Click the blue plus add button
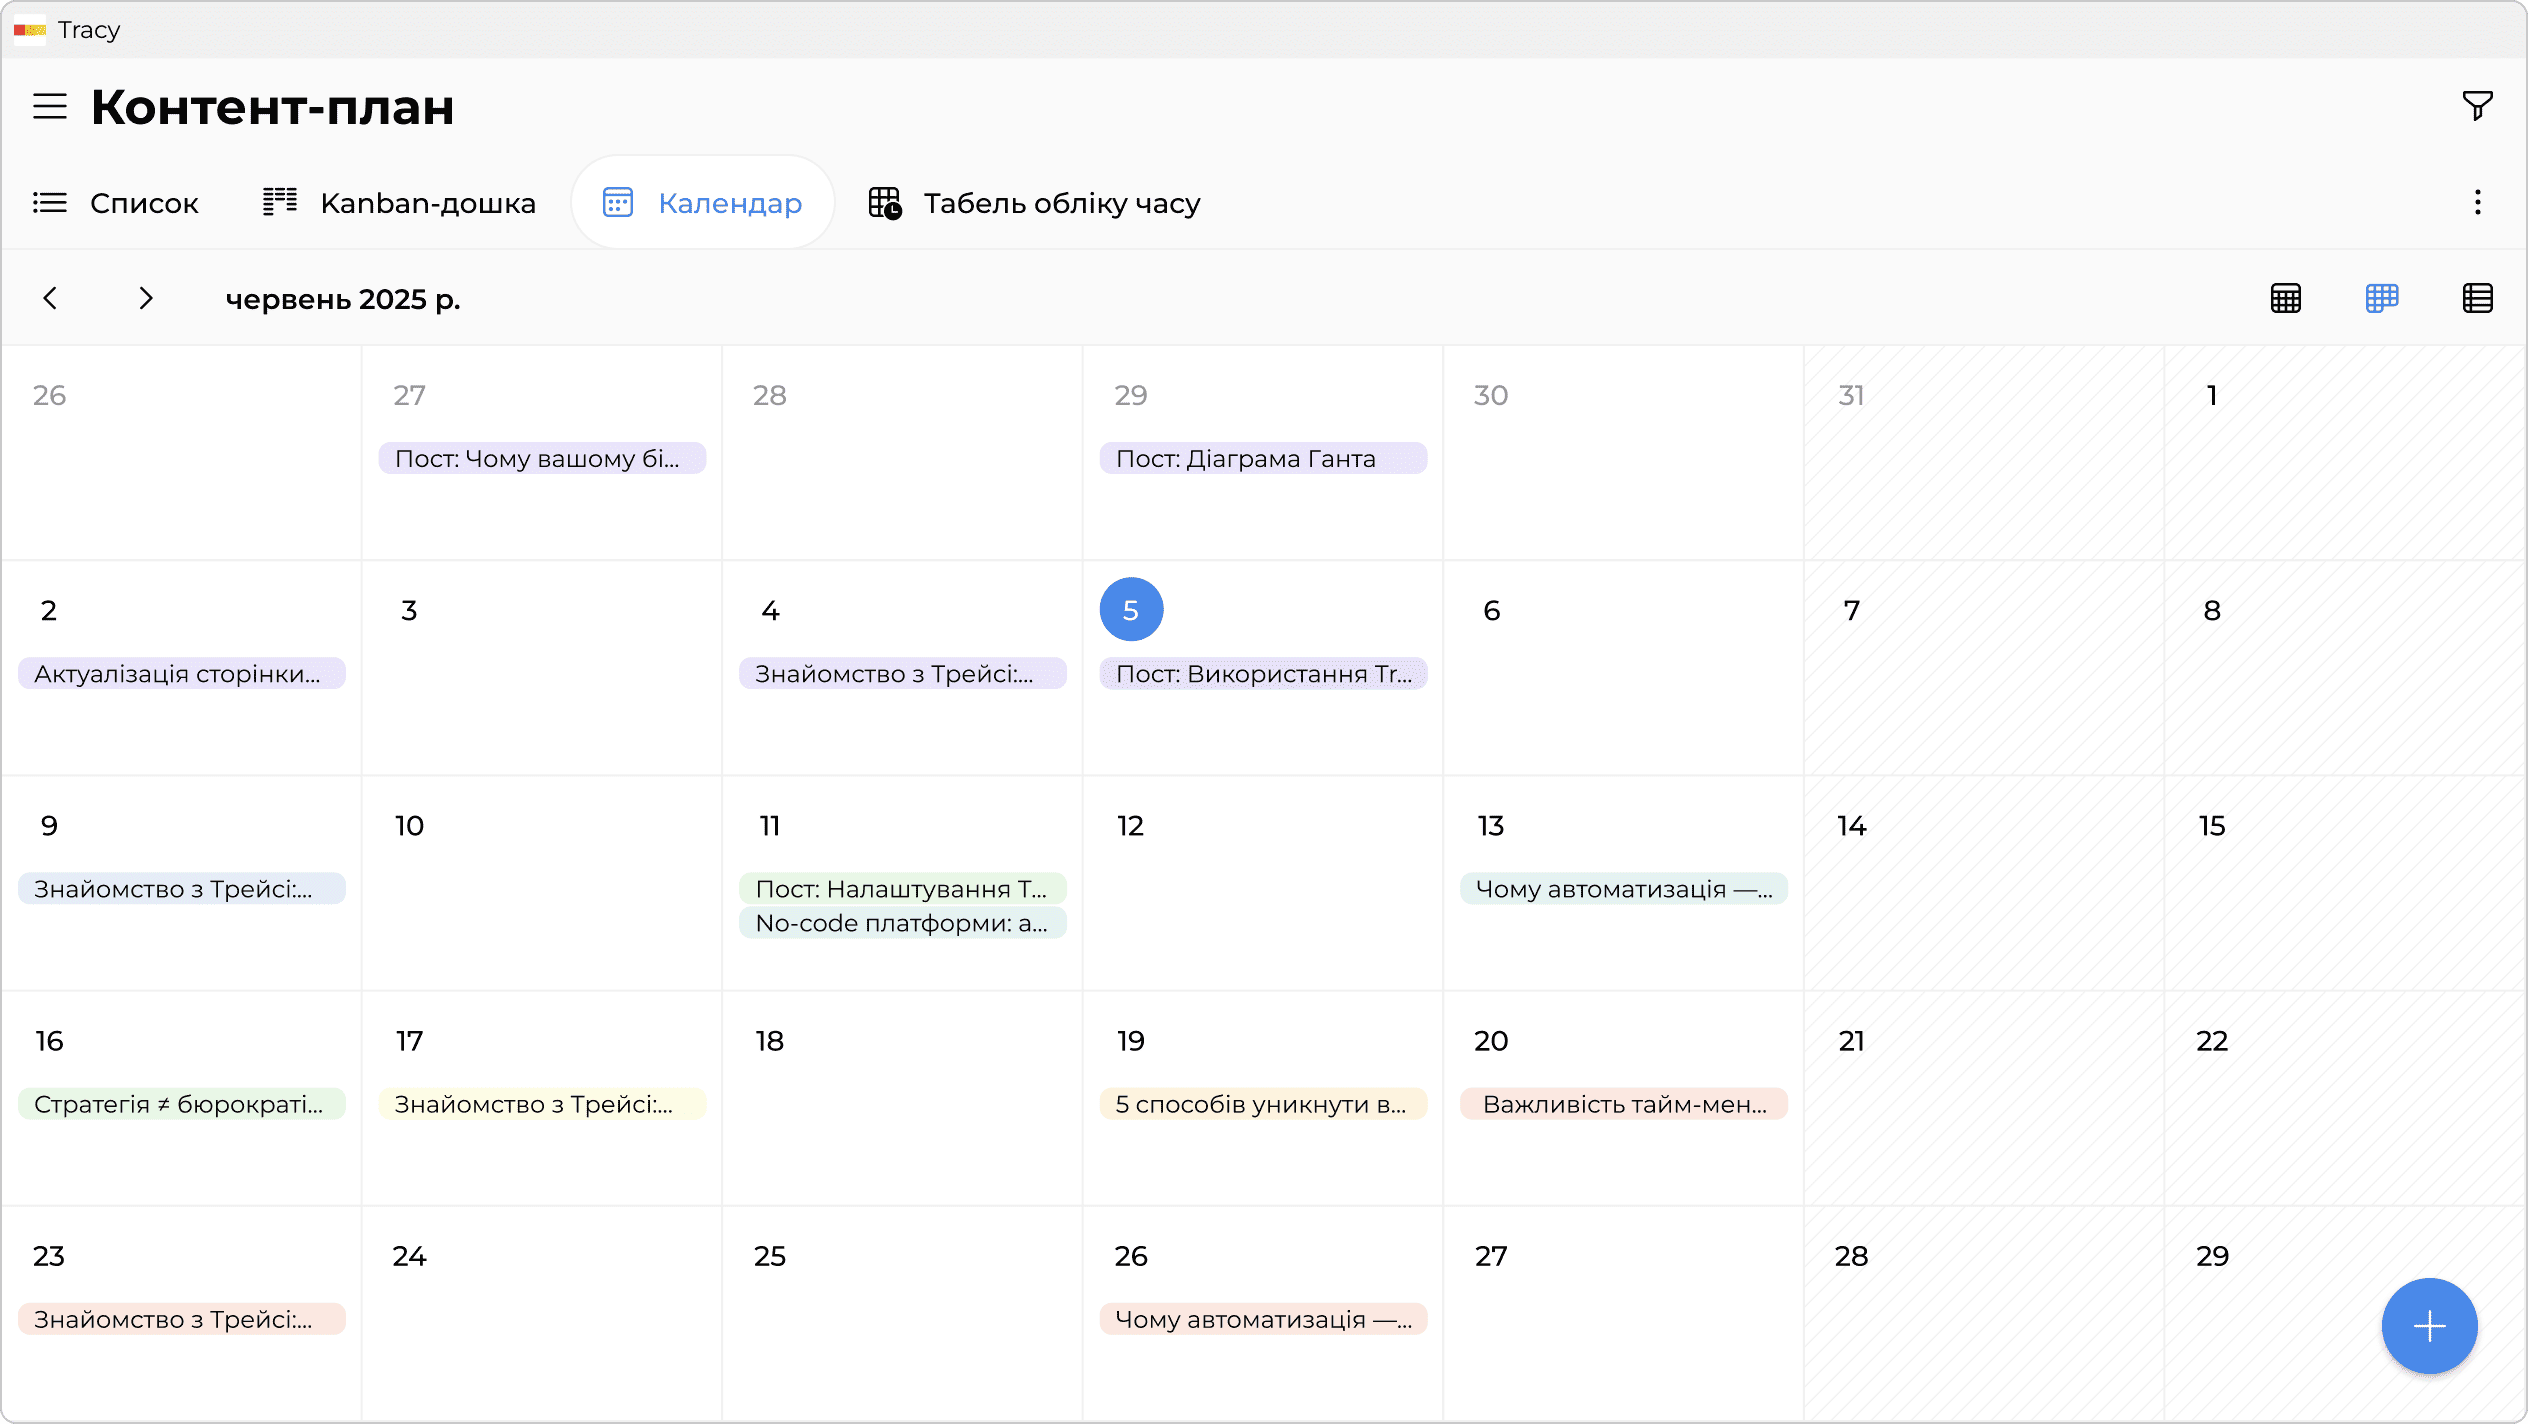 tap(2429, 1326)
